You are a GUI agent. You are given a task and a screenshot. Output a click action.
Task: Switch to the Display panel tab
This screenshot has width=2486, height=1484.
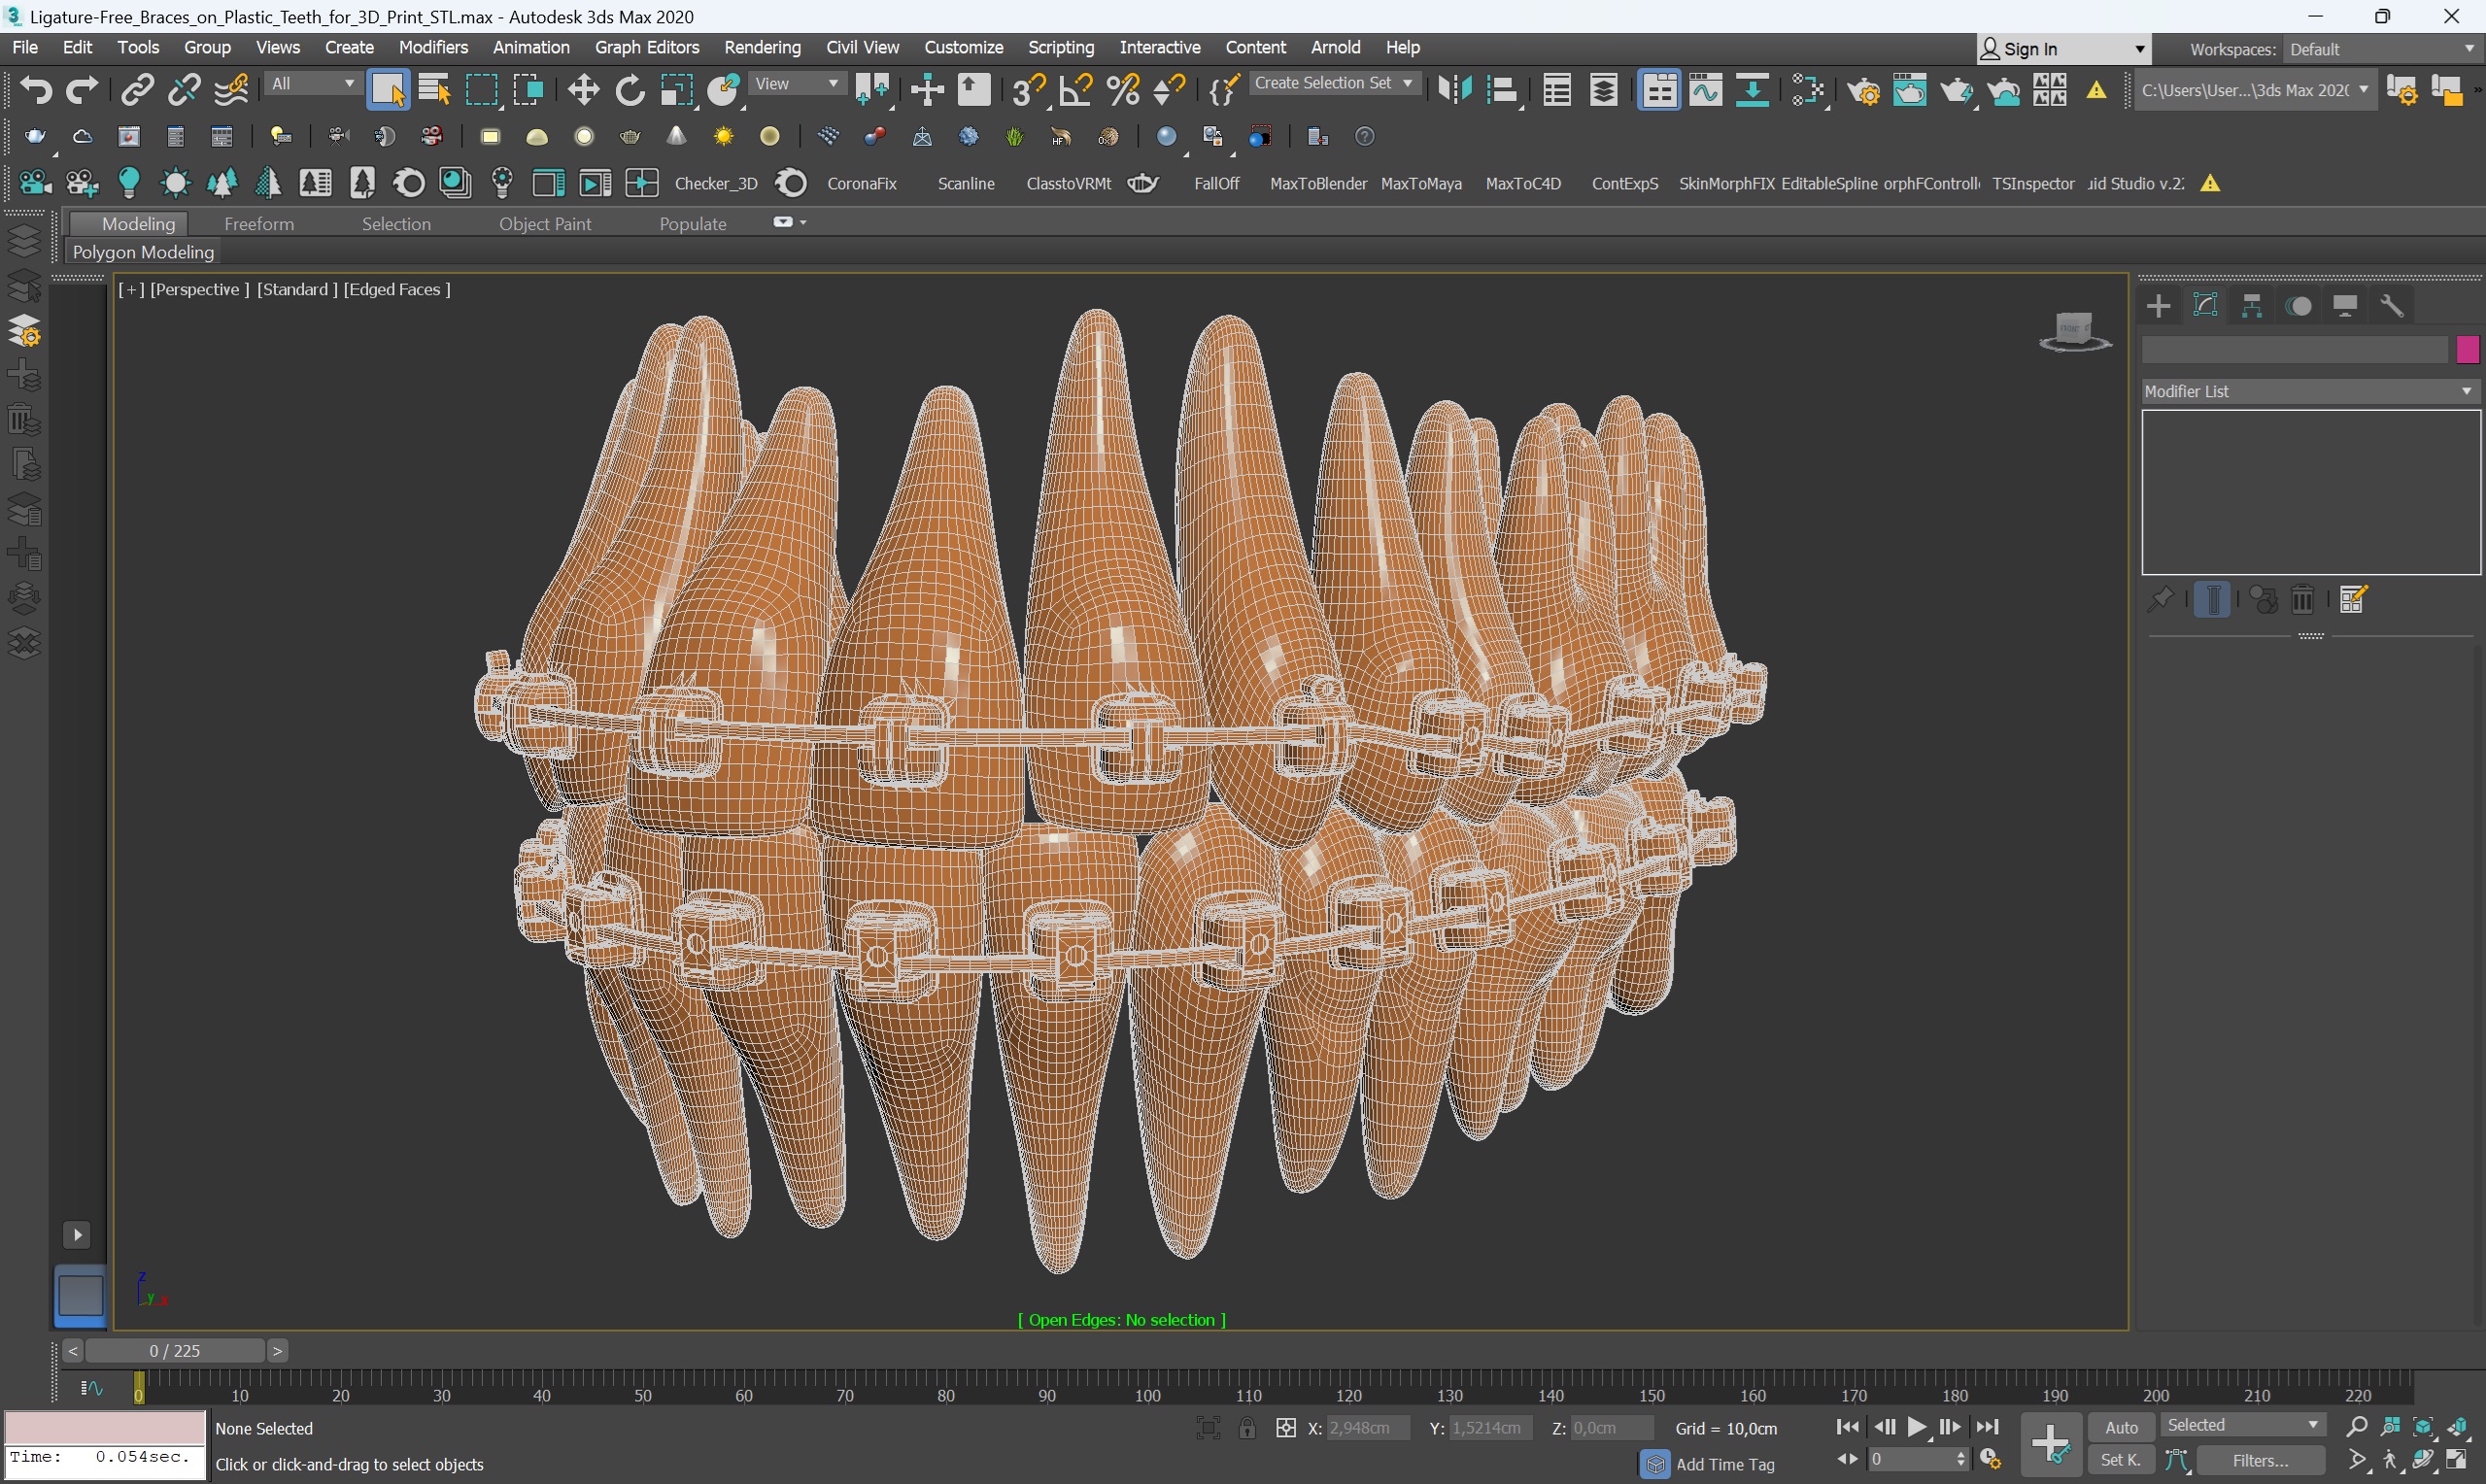2346,306
